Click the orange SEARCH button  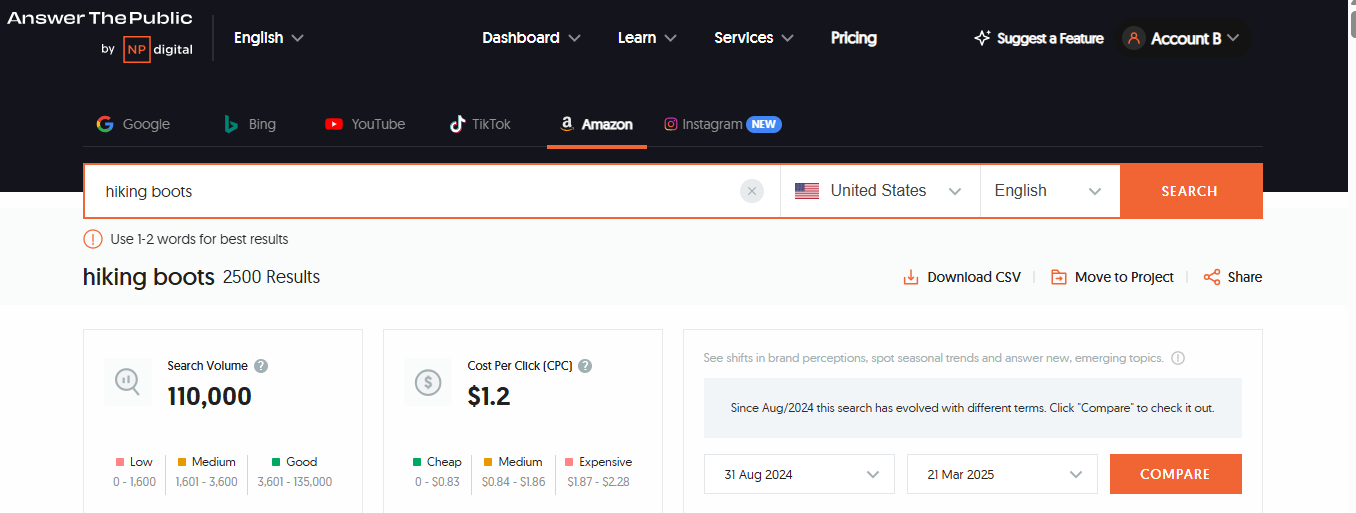(1191, 191)
